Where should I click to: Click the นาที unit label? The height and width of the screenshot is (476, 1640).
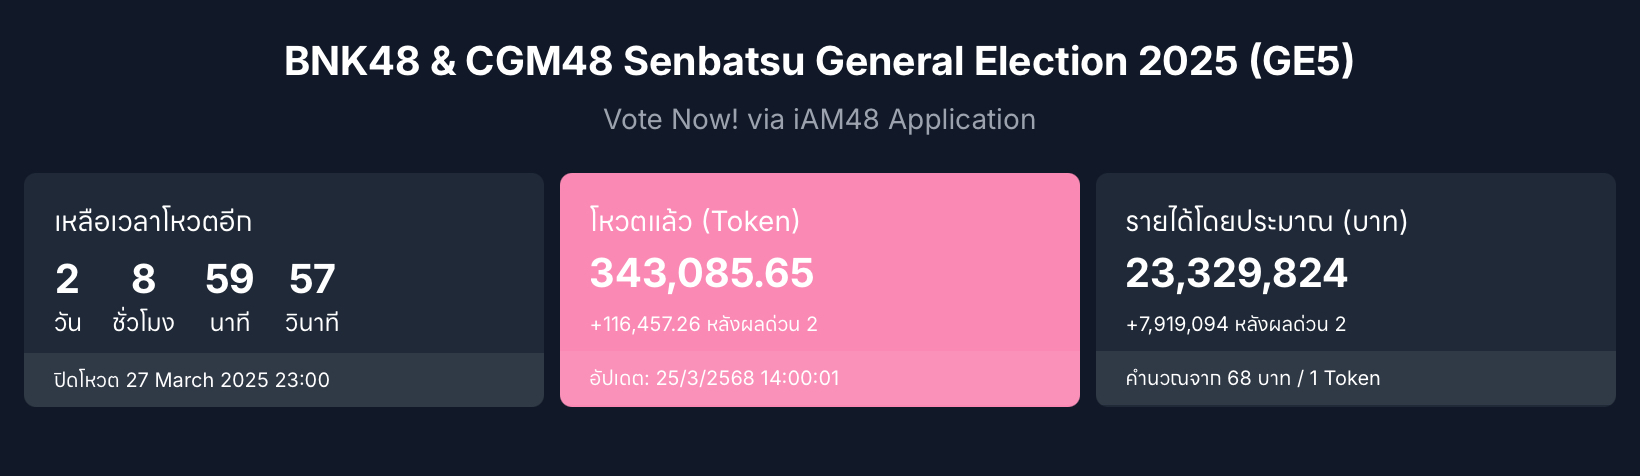(229, 323)
